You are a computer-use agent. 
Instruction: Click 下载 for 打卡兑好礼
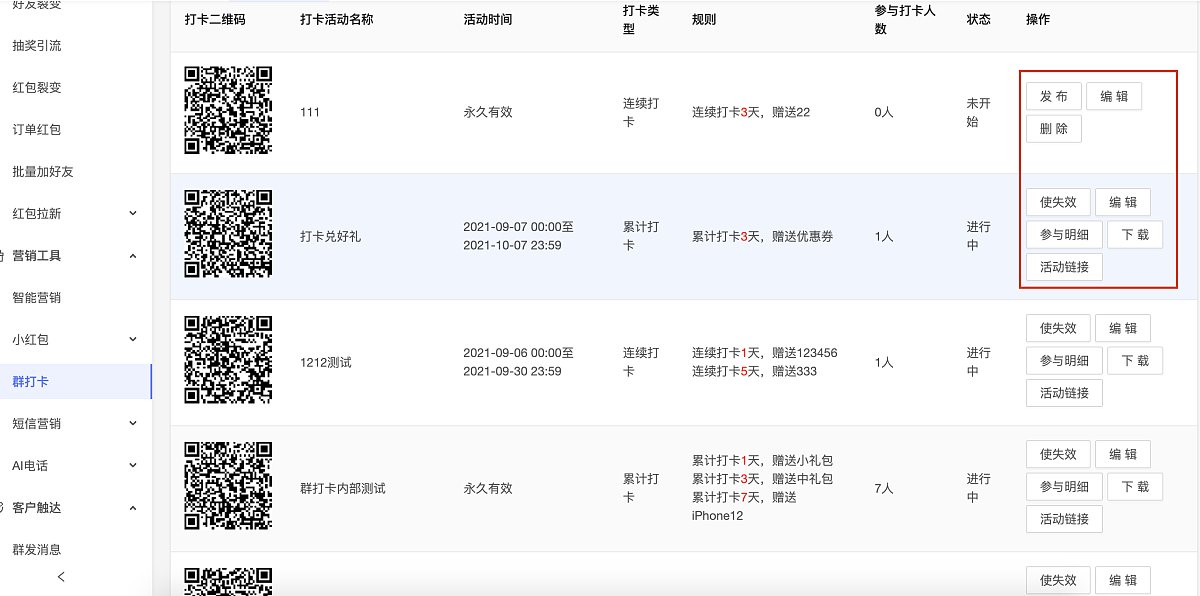pyautogui.click(x=1135, y=235)
